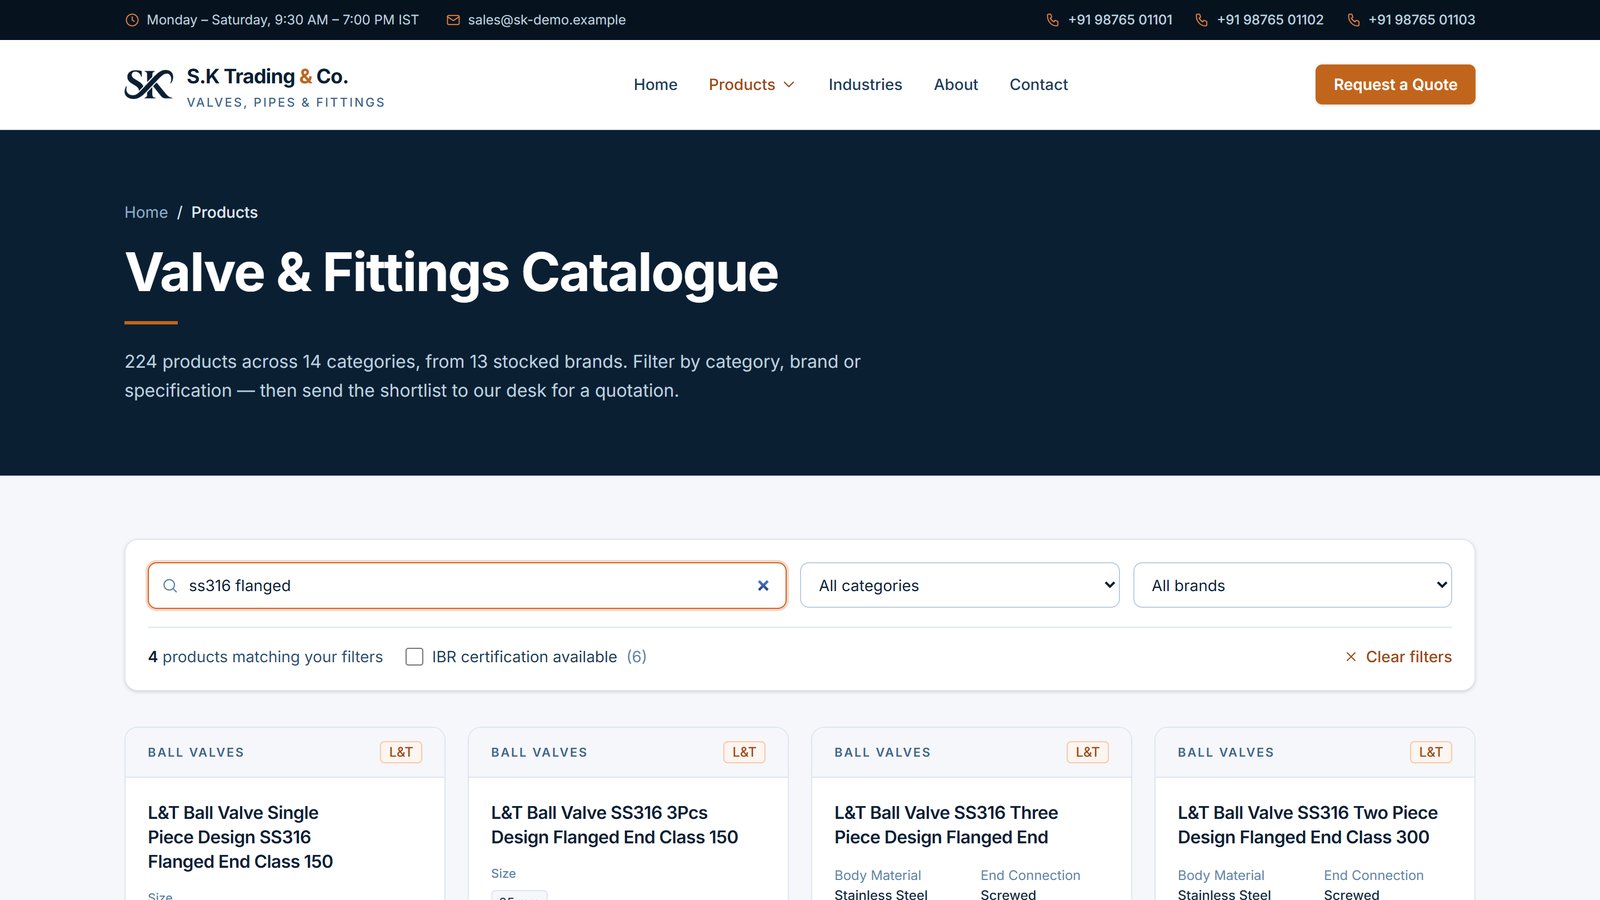Click the Monday – Saturday business hours text
1600x900 pixels.
click(x=283, y=20)
